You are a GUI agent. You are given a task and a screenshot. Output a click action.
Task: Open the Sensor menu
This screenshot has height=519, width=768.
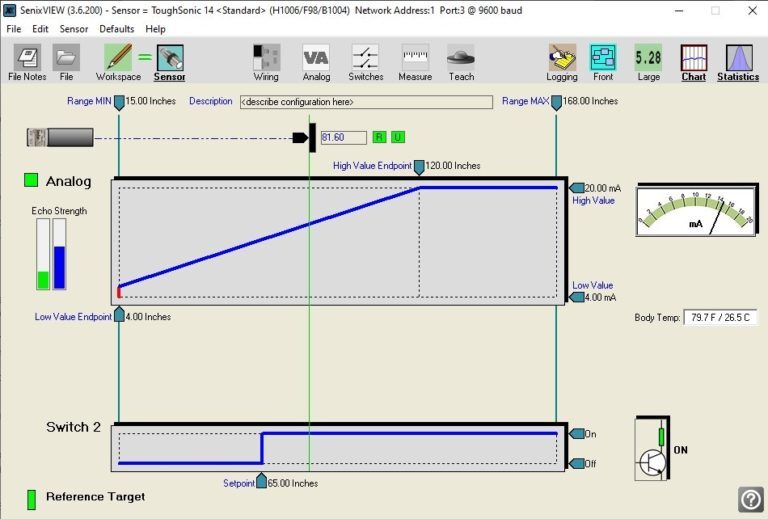(73, 29)
